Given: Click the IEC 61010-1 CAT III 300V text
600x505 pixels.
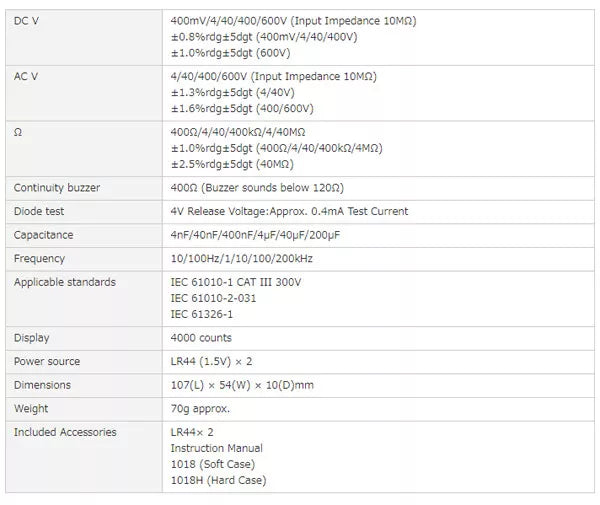Looking at the screenshot, I should tap(236, 282).
